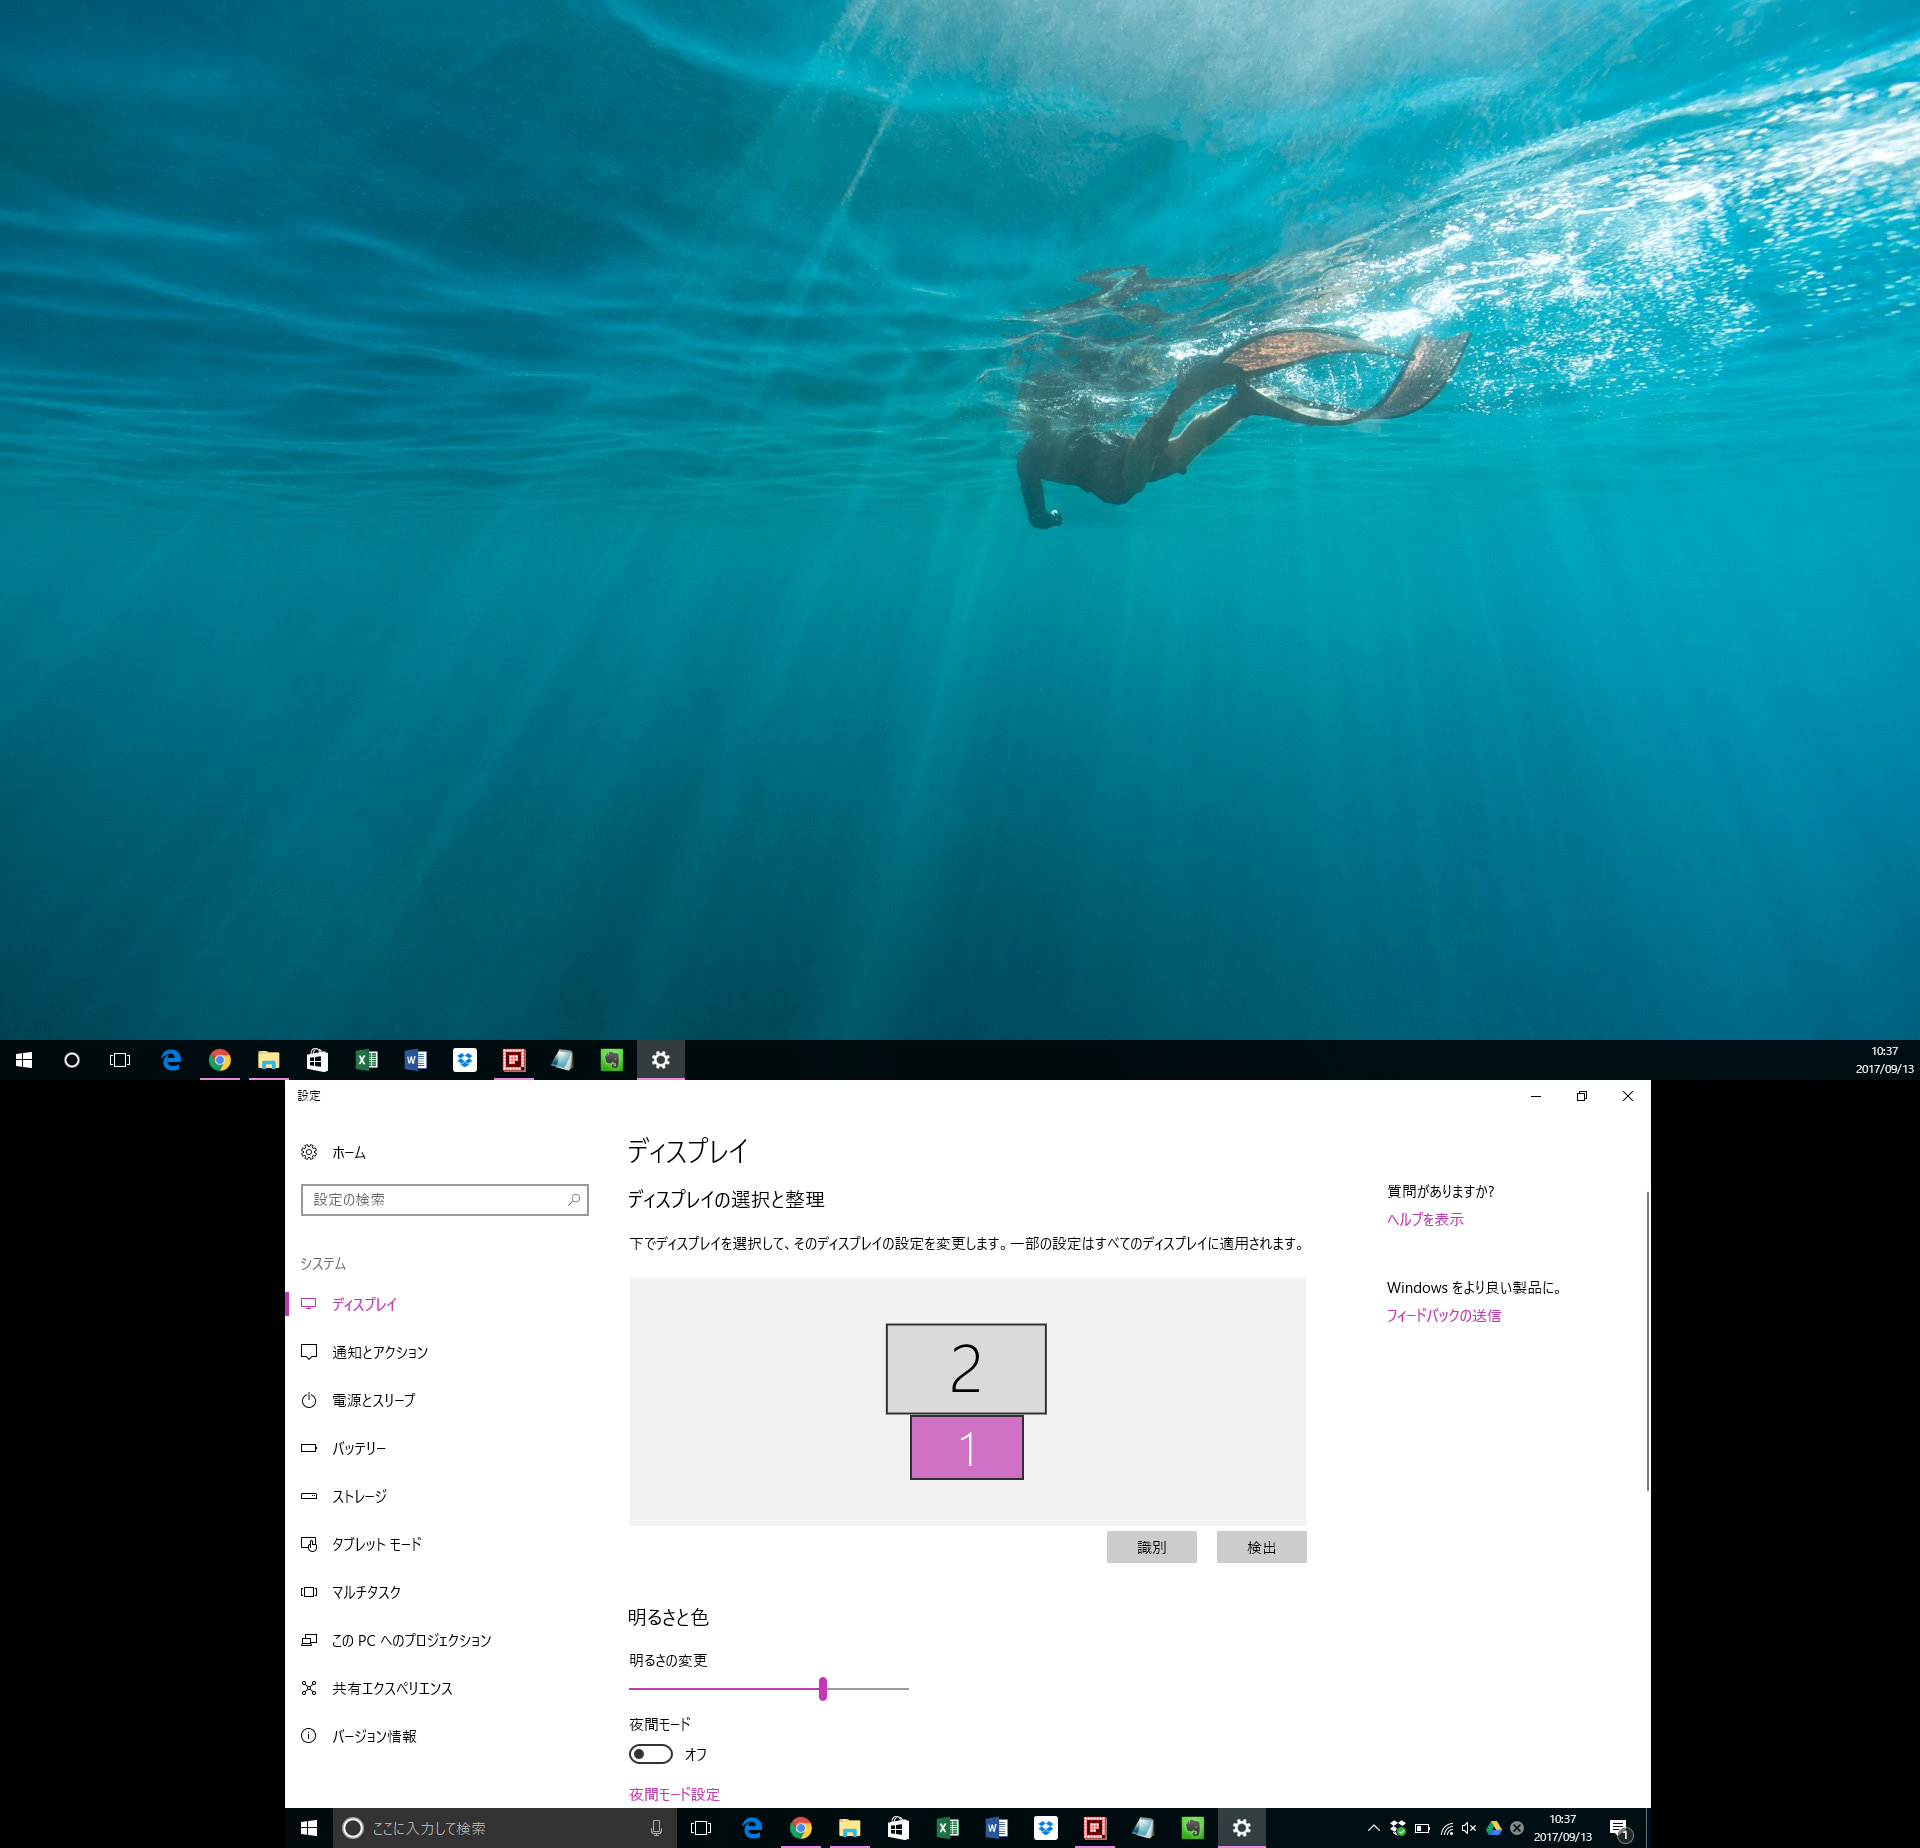The width and height of the screenshot is (1920, 1848).
Task: Click the Dropbox sync tray icon
Action: [x=1398, y=1828]
